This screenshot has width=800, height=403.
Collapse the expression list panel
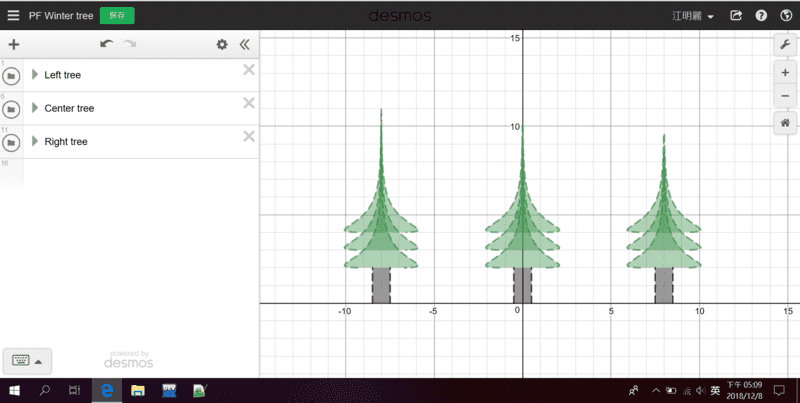click(x=244, y=45)
